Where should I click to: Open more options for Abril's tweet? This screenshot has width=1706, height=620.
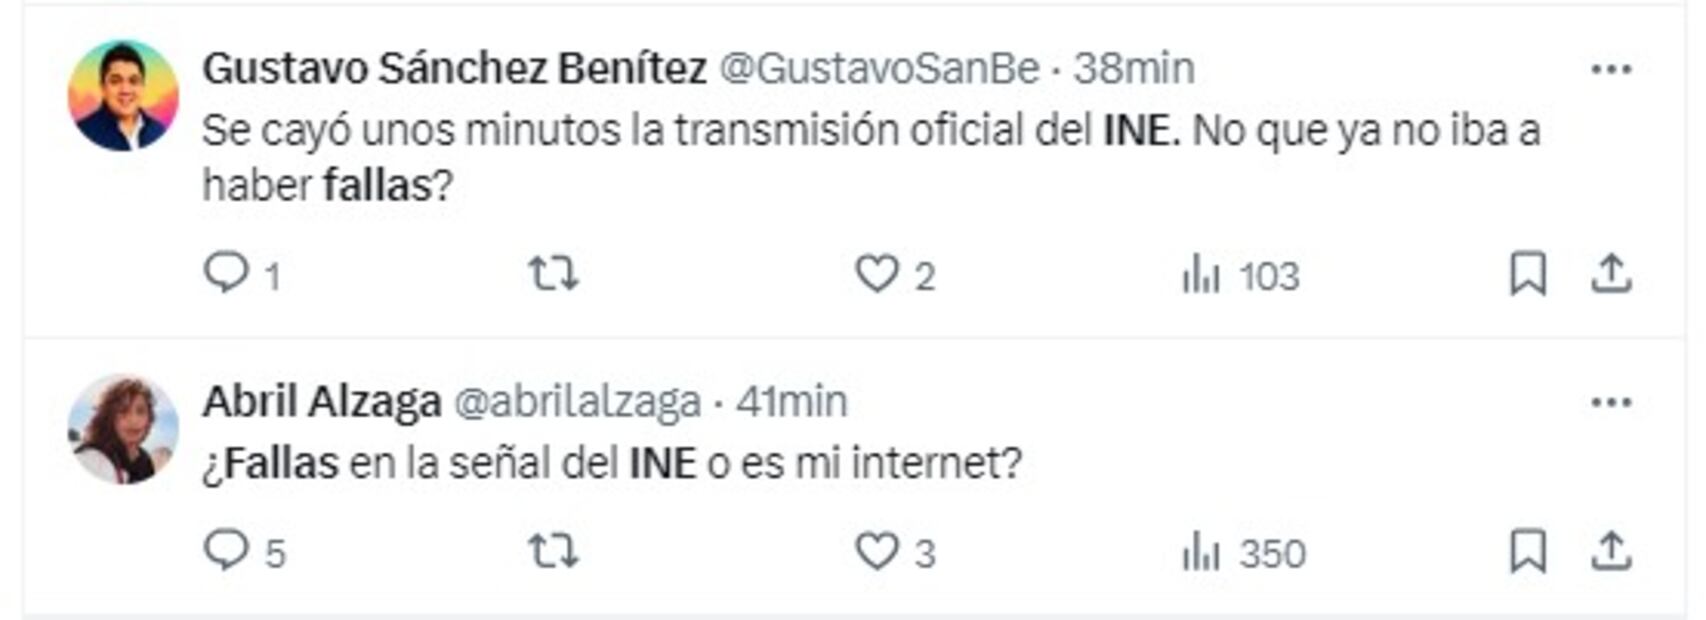1611,402
